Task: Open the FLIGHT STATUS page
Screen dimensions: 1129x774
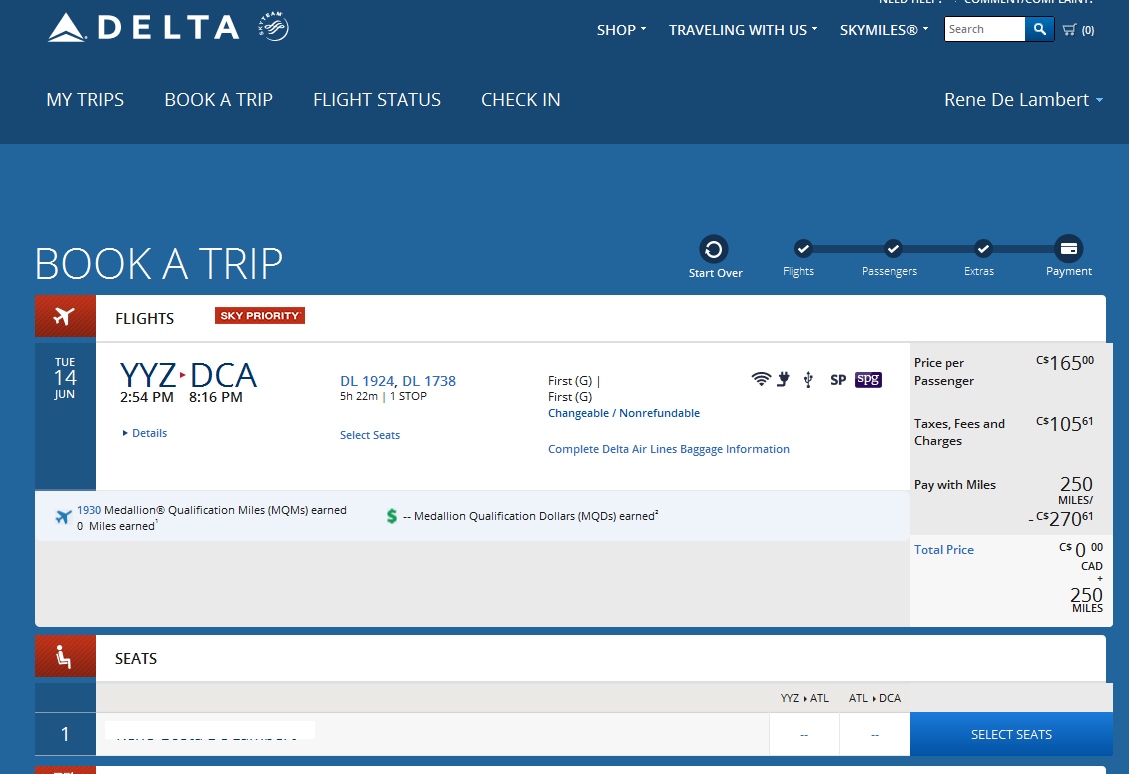Action: pos(377,100)
